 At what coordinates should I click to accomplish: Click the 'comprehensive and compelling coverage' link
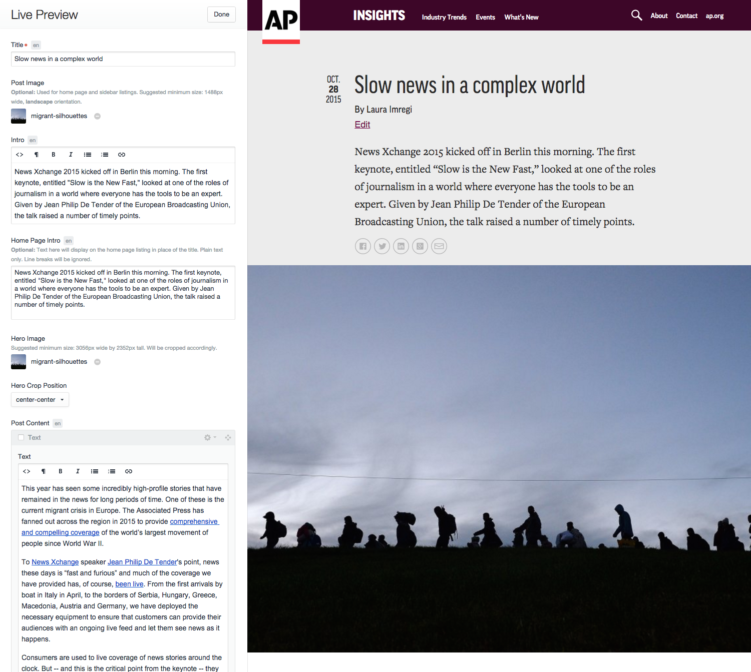pos(193,521)
